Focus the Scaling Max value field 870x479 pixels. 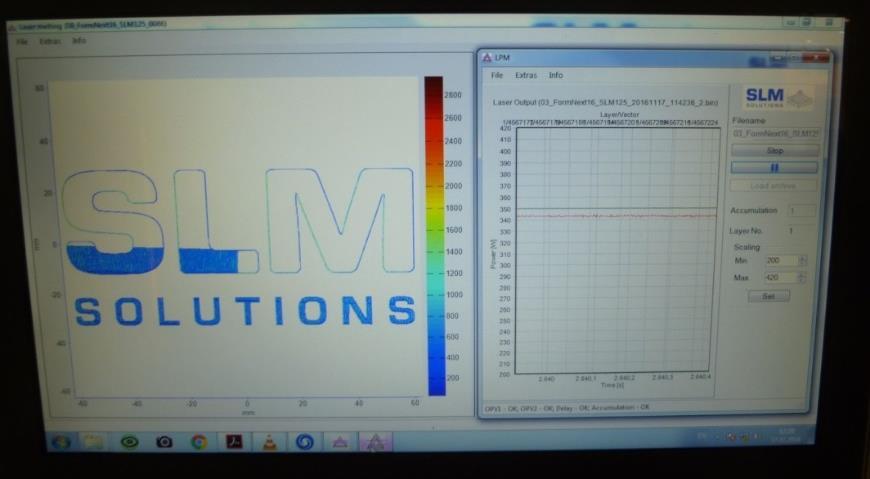(781, 277)
